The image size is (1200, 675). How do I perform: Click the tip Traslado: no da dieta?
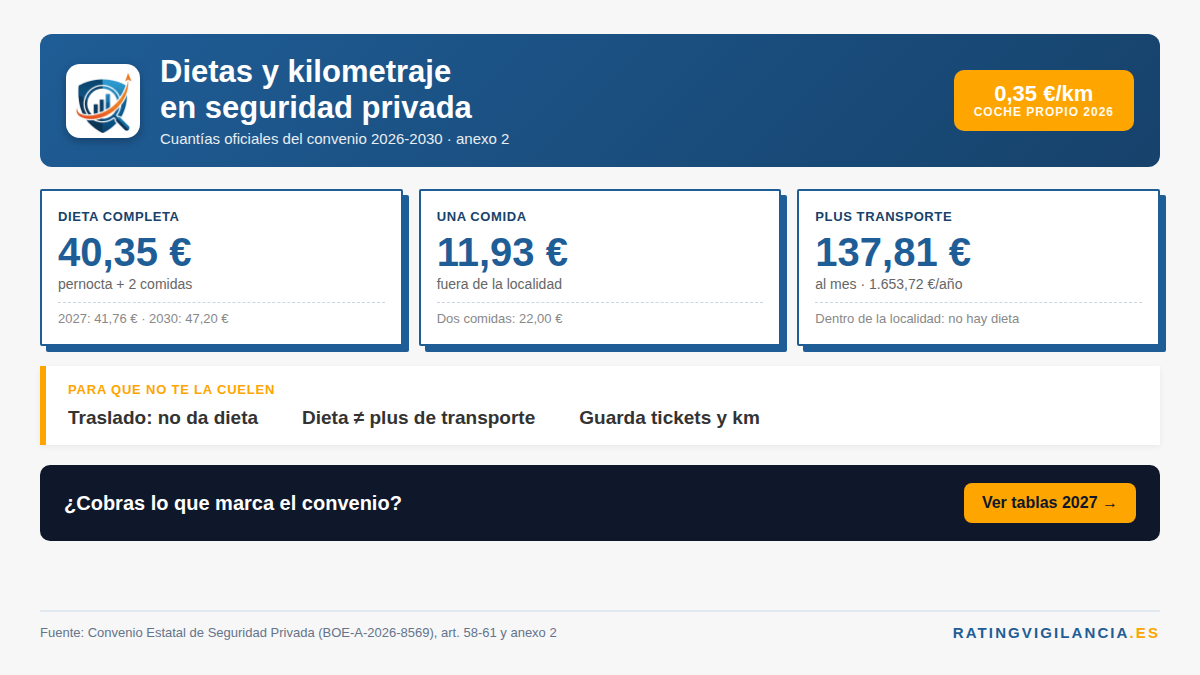click(163, 418)
